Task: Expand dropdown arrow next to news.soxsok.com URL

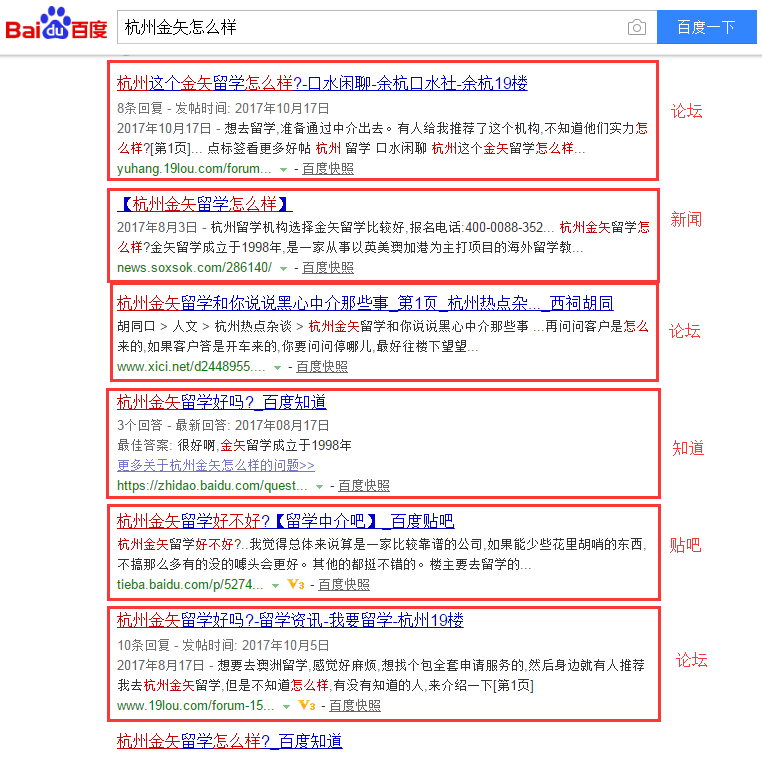Action: point(283,269)
